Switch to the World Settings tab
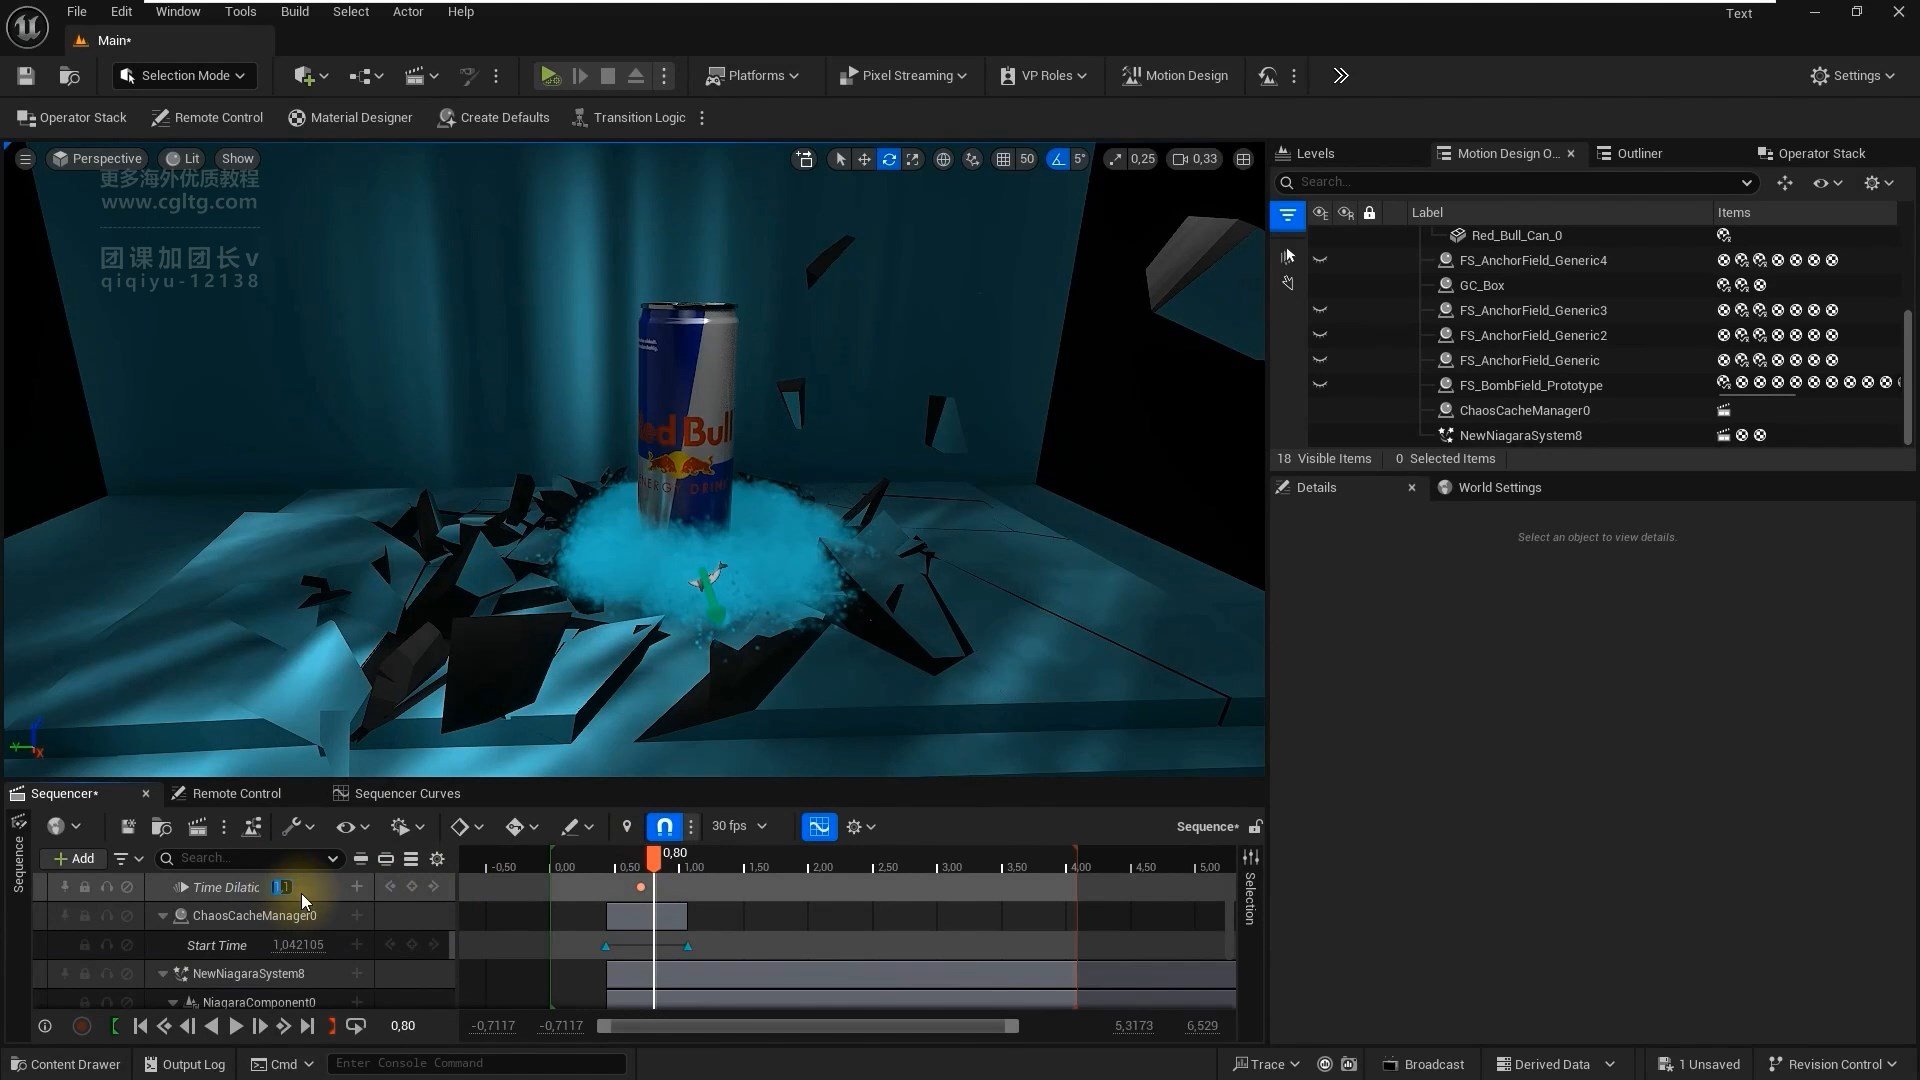 tap(1489, 488)
